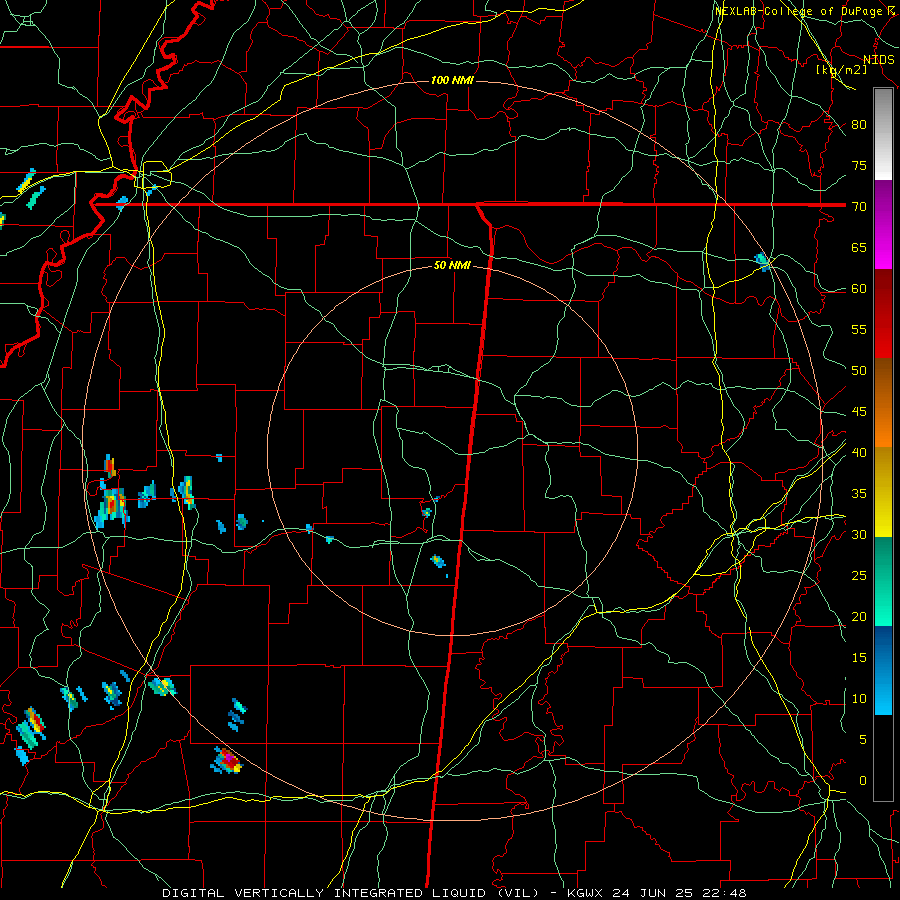
Task: Click the 35 value on the scale
Action: point(859,494)
